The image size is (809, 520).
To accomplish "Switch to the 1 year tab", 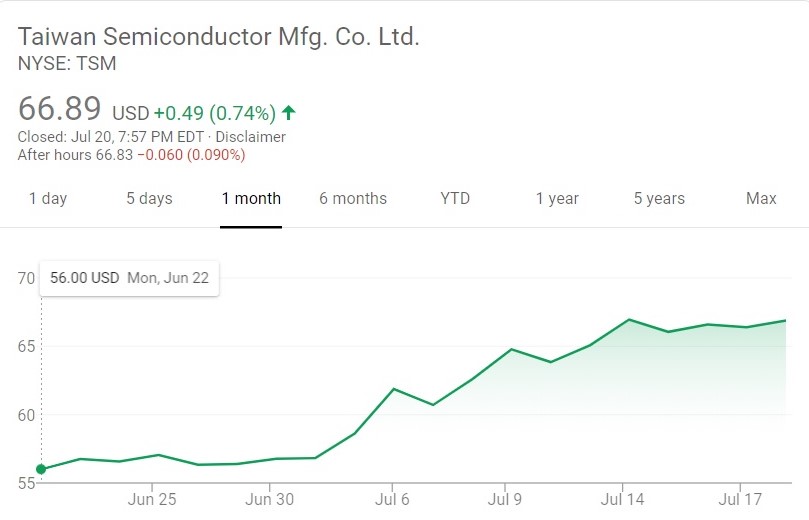I will 557,198.
